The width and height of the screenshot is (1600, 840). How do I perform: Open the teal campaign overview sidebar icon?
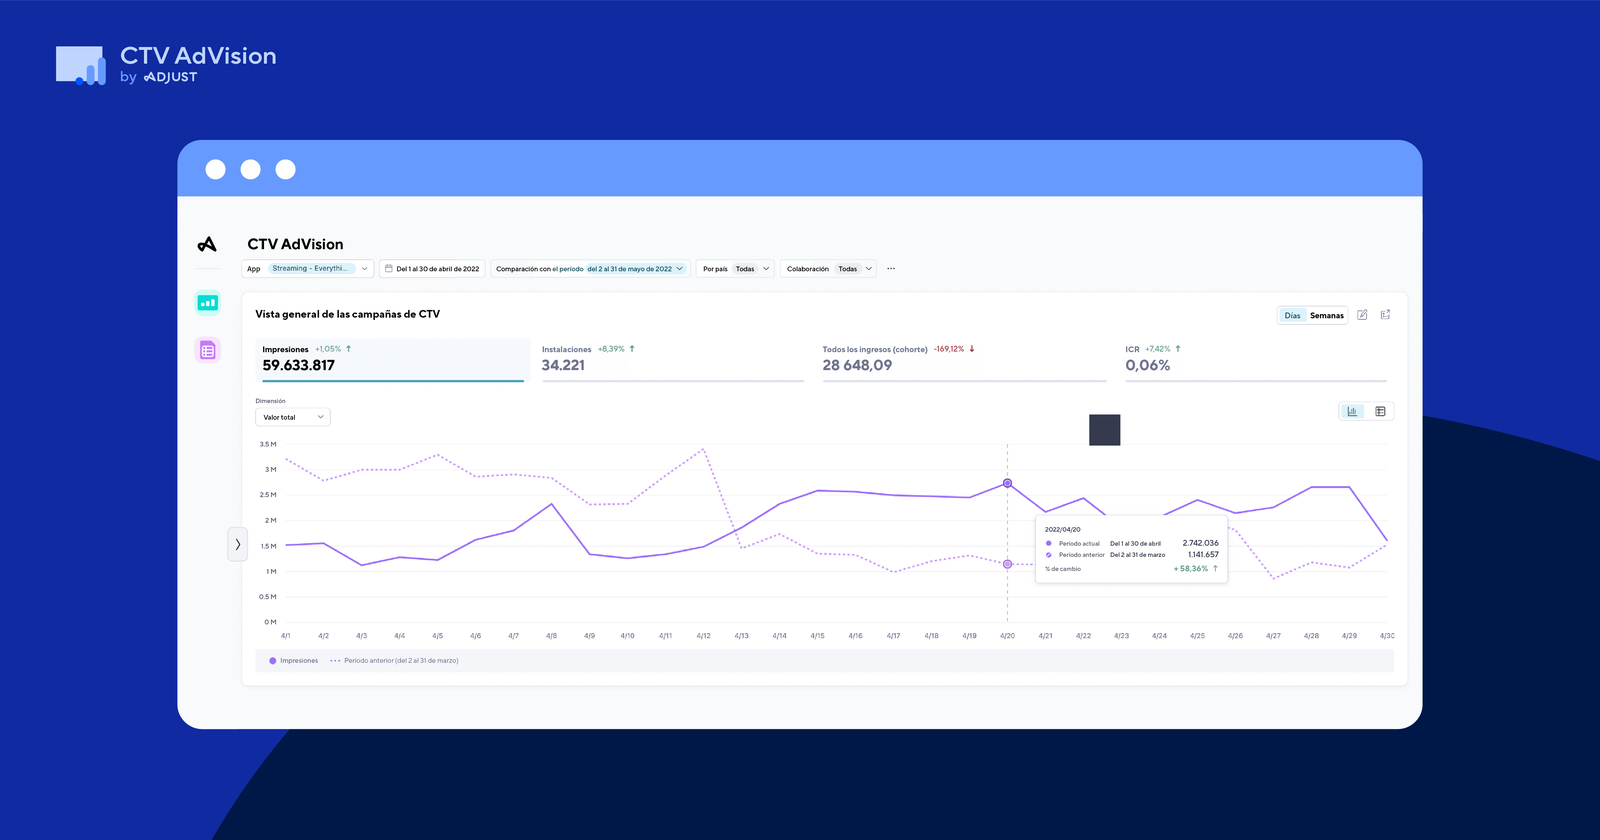click(x=207, y=302)
